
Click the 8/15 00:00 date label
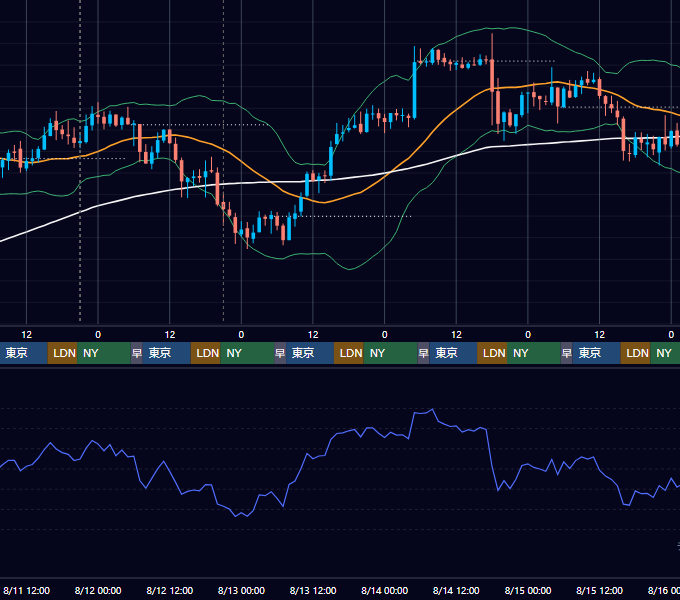click(528, 590)
